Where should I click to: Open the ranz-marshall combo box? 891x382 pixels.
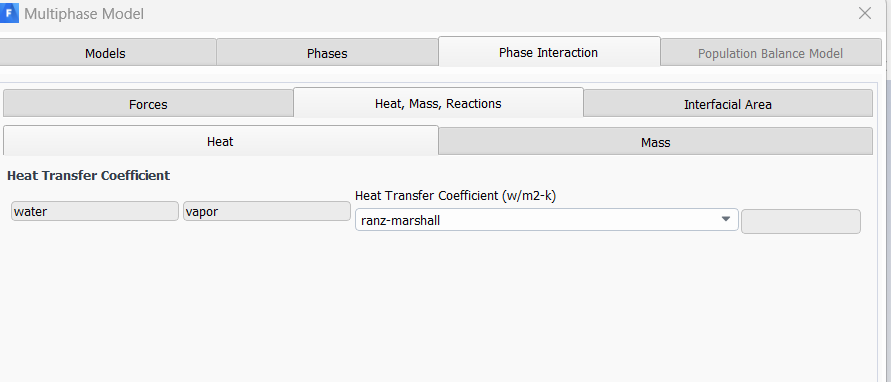547,220
